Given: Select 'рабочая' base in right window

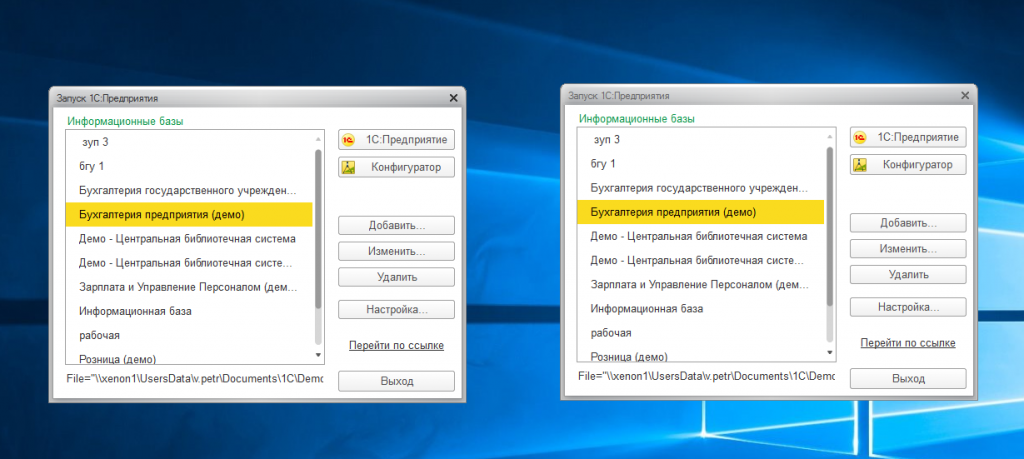Looking at the screenshot, I should [x=701, y=333].
